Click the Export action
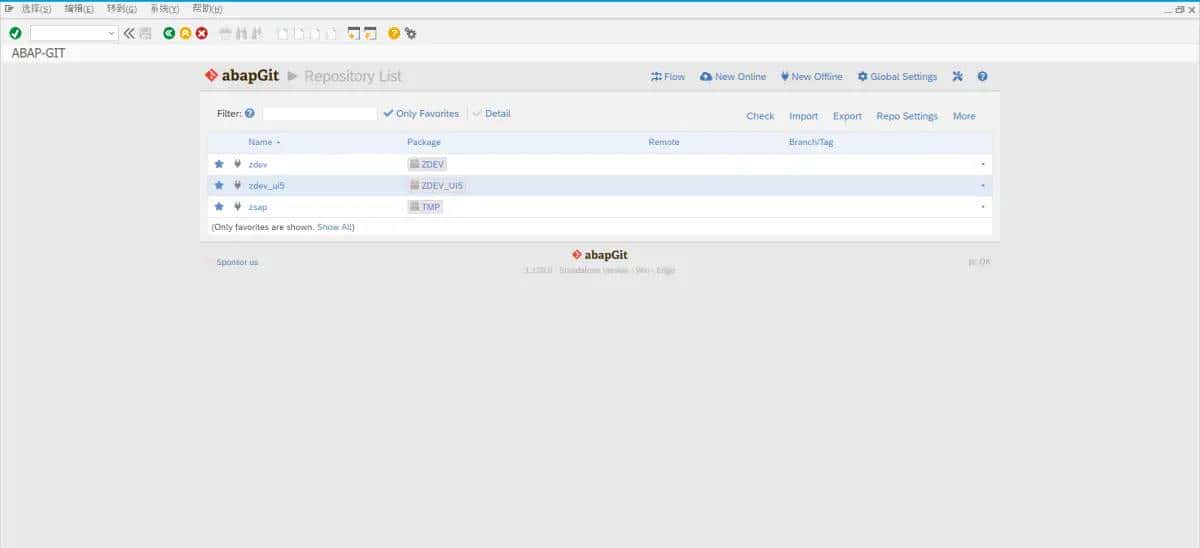Image resolution: width=1200 pixels, height=548 pixels. click(847, 116)
